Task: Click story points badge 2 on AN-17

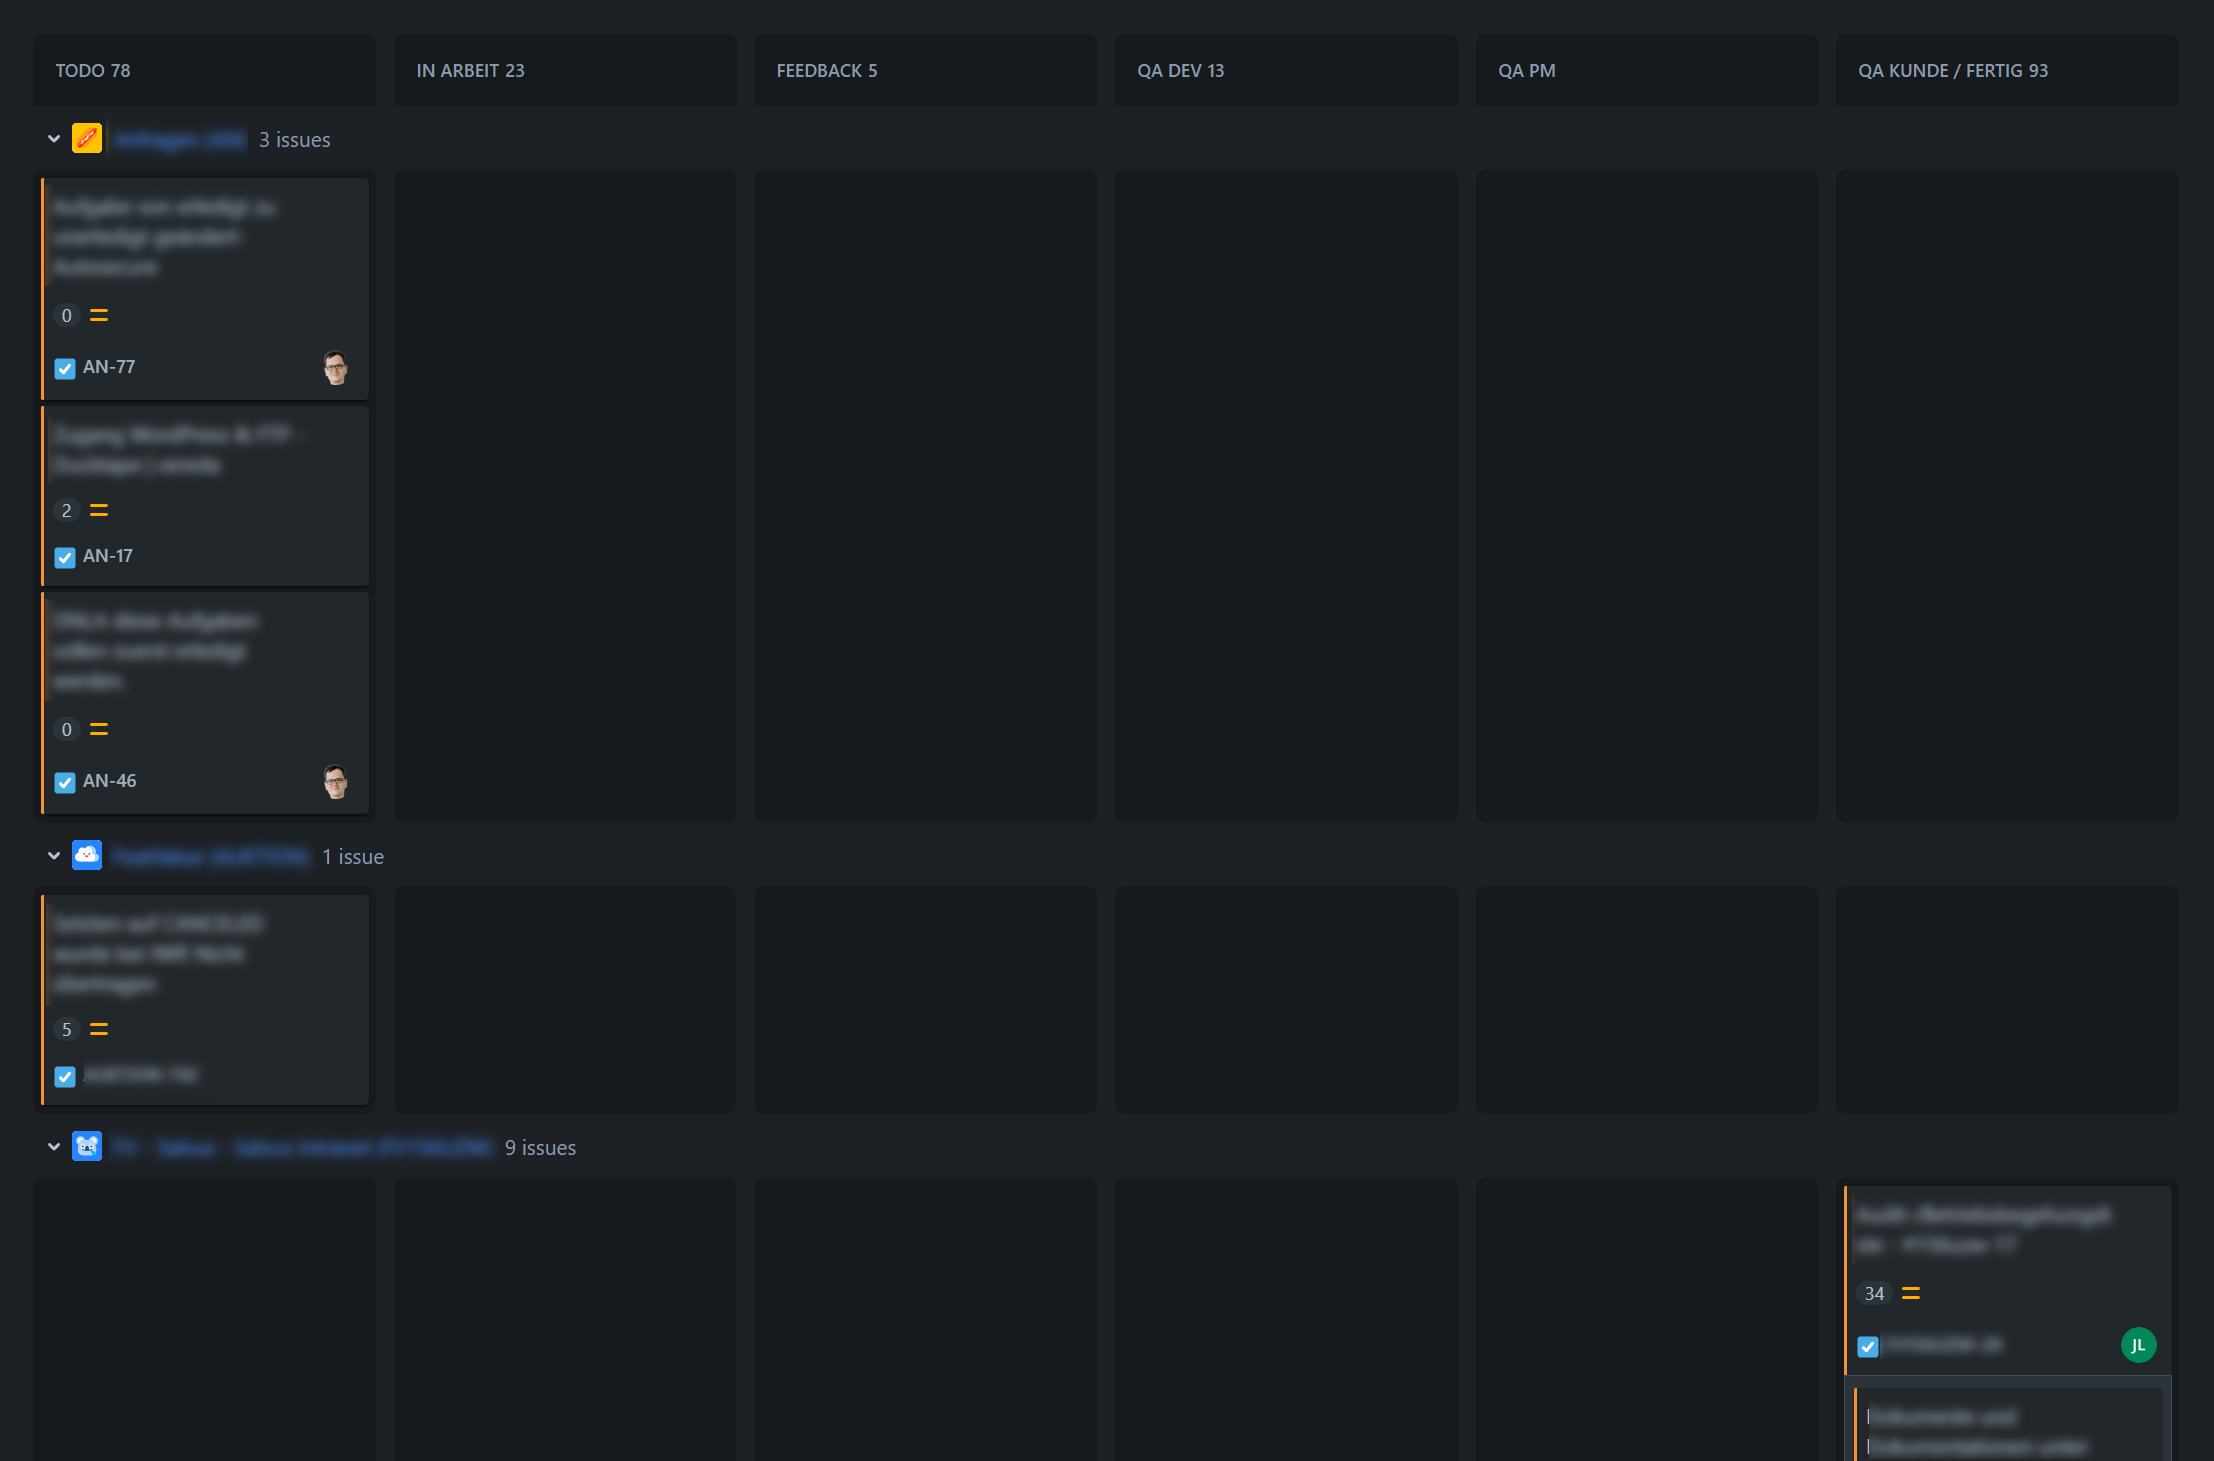Action: (67, 510)
